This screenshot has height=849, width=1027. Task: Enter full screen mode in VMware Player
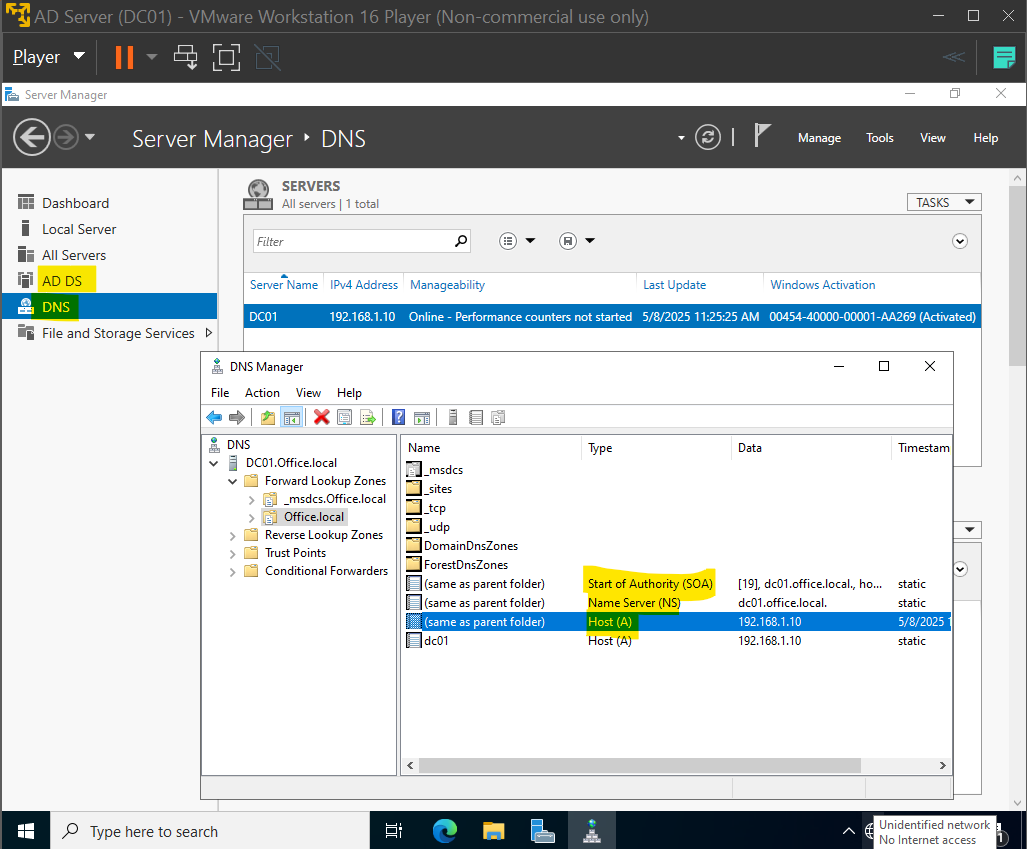point(226,57)
